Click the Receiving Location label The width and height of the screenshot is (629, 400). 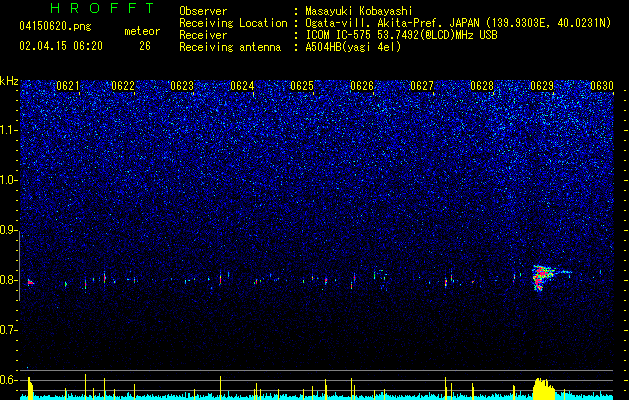tap(233, 23)
